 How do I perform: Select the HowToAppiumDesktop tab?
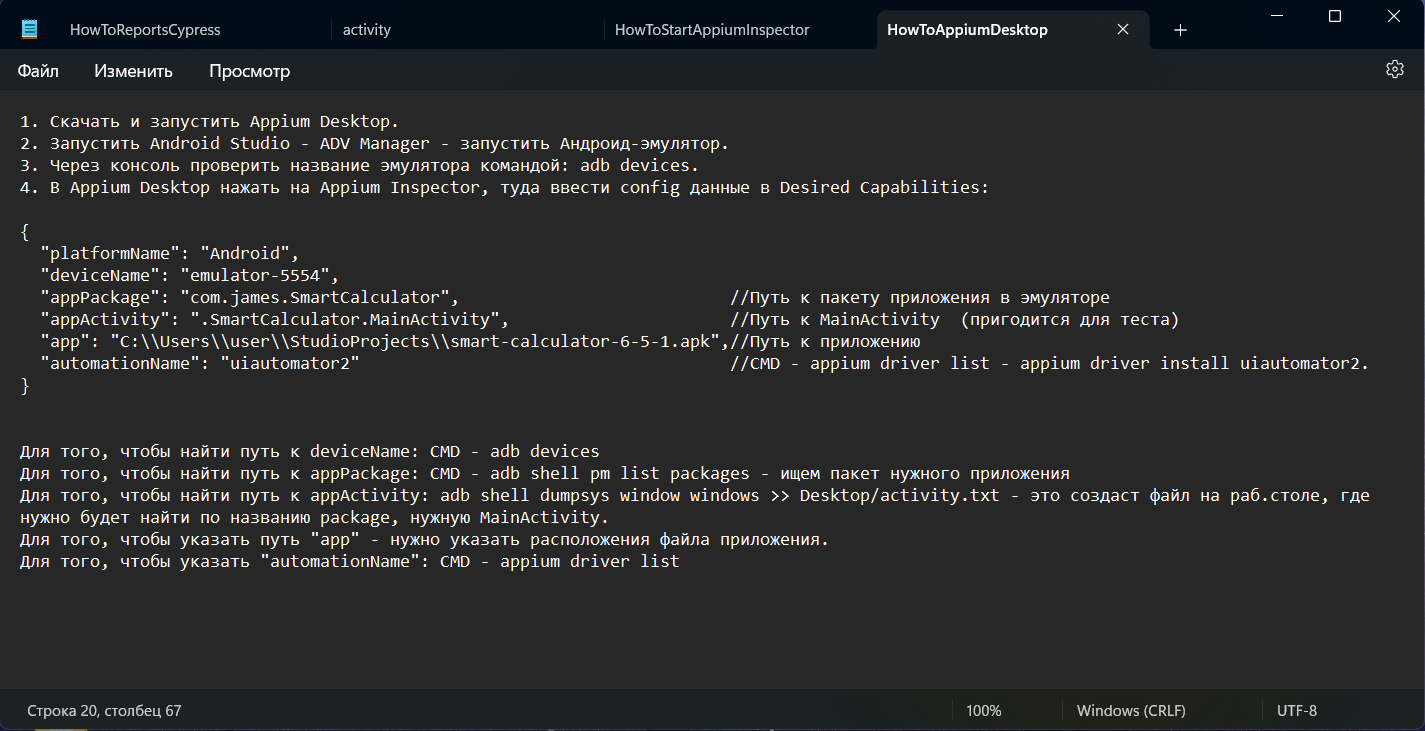coord(967,30)
